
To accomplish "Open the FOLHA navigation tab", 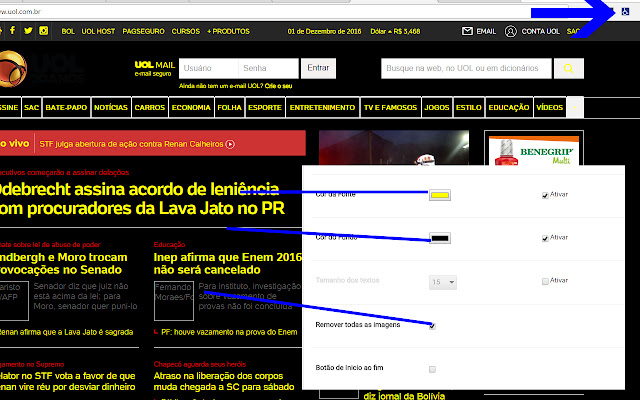I will click(x=229, y=108).
